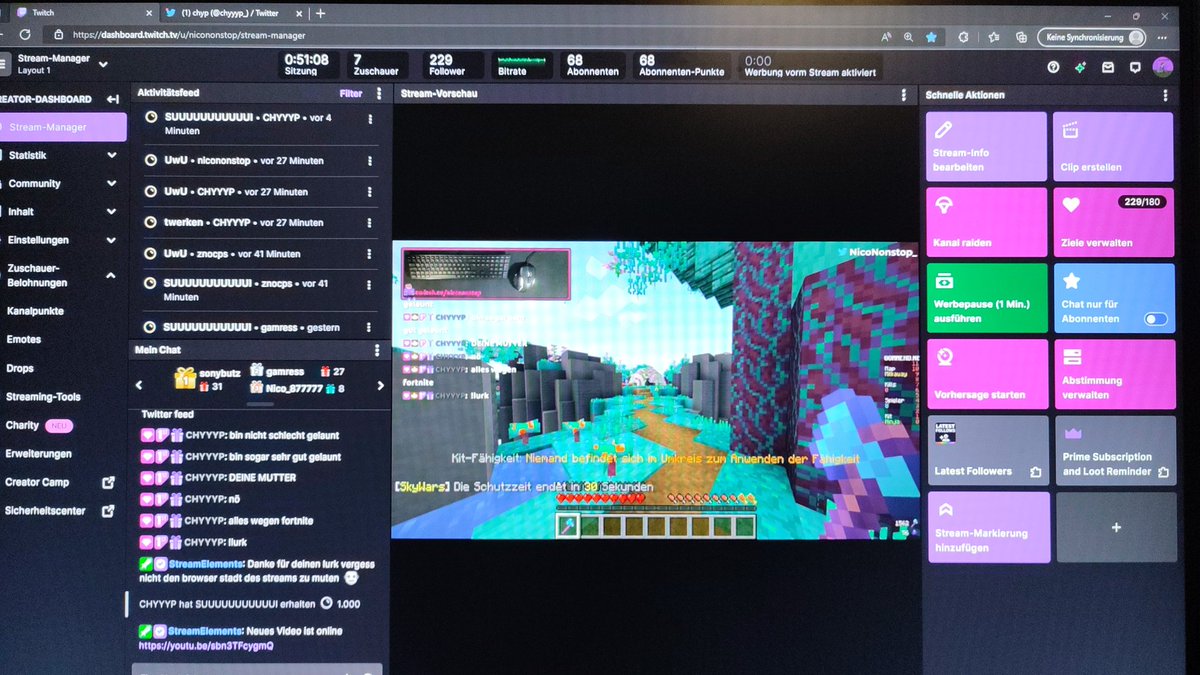Image resolution: width=1200 pixels, height=675 pixels.
Task: Collapse Zuschauer-Belohnungen sidebar section
Action: pyautogui.click(x=112, y=276)
